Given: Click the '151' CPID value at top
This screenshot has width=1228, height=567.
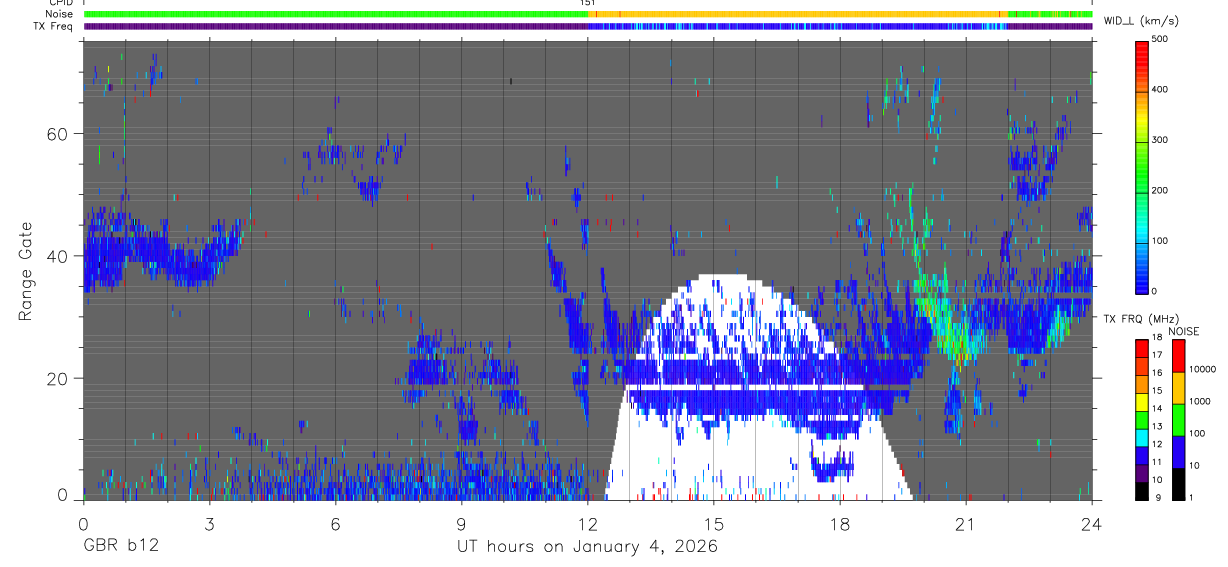Looking at the screenshot, I should point(588,3).
